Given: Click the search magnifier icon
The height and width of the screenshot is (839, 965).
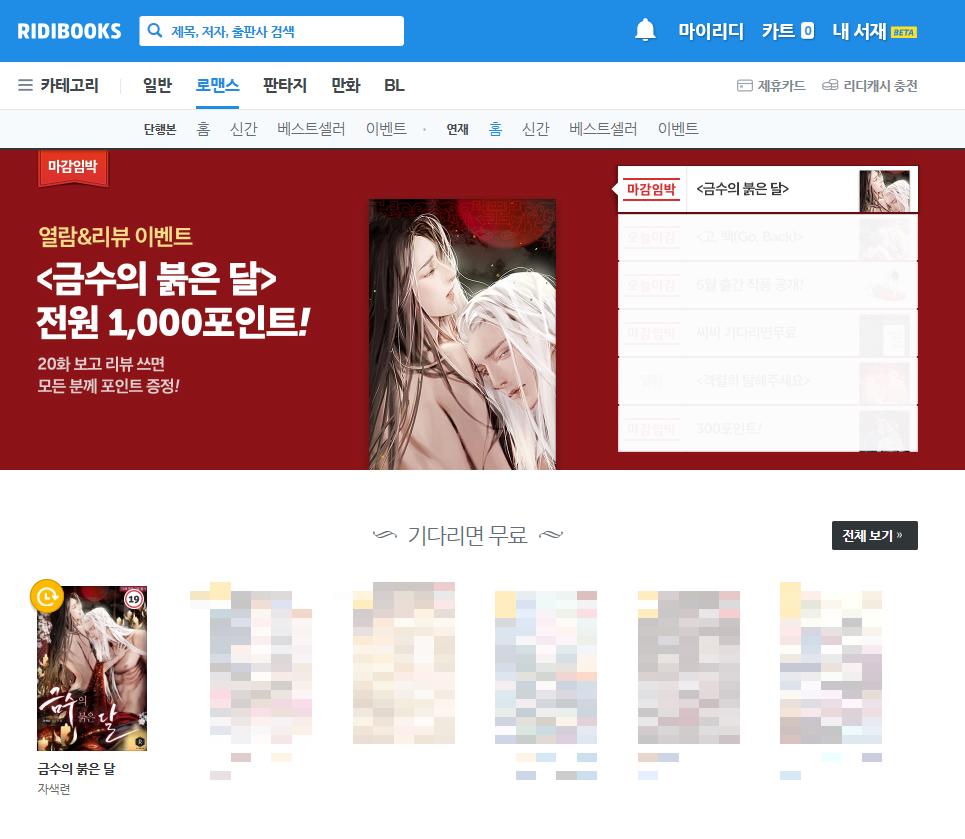Looking at the screenshot, I should tap(155, 30).
